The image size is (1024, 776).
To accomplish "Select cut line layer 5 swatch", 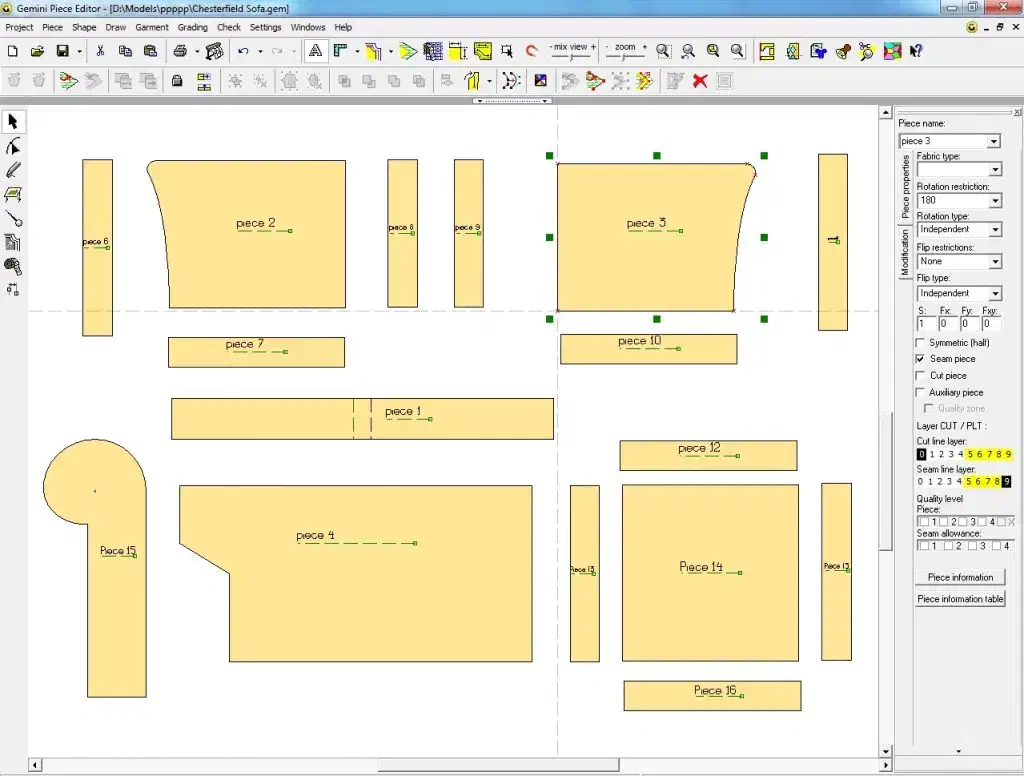I will [x=970, y=454].
